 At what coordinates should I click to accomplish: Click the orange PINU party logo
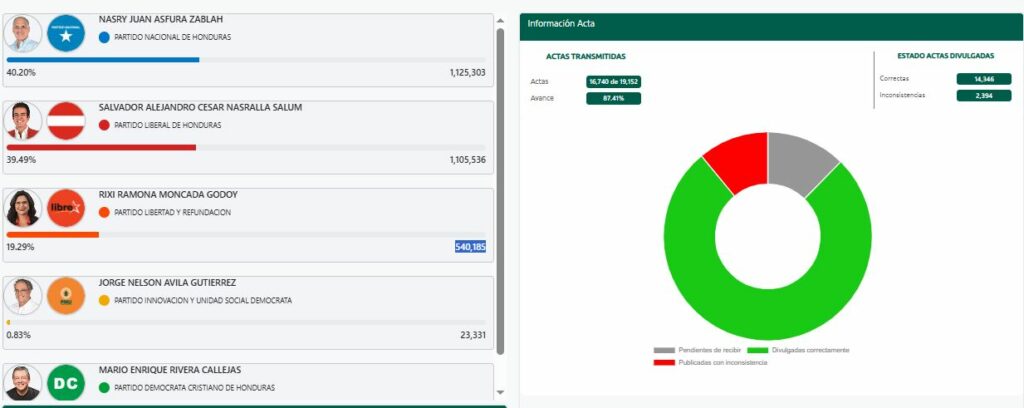[x=66, y=296]
